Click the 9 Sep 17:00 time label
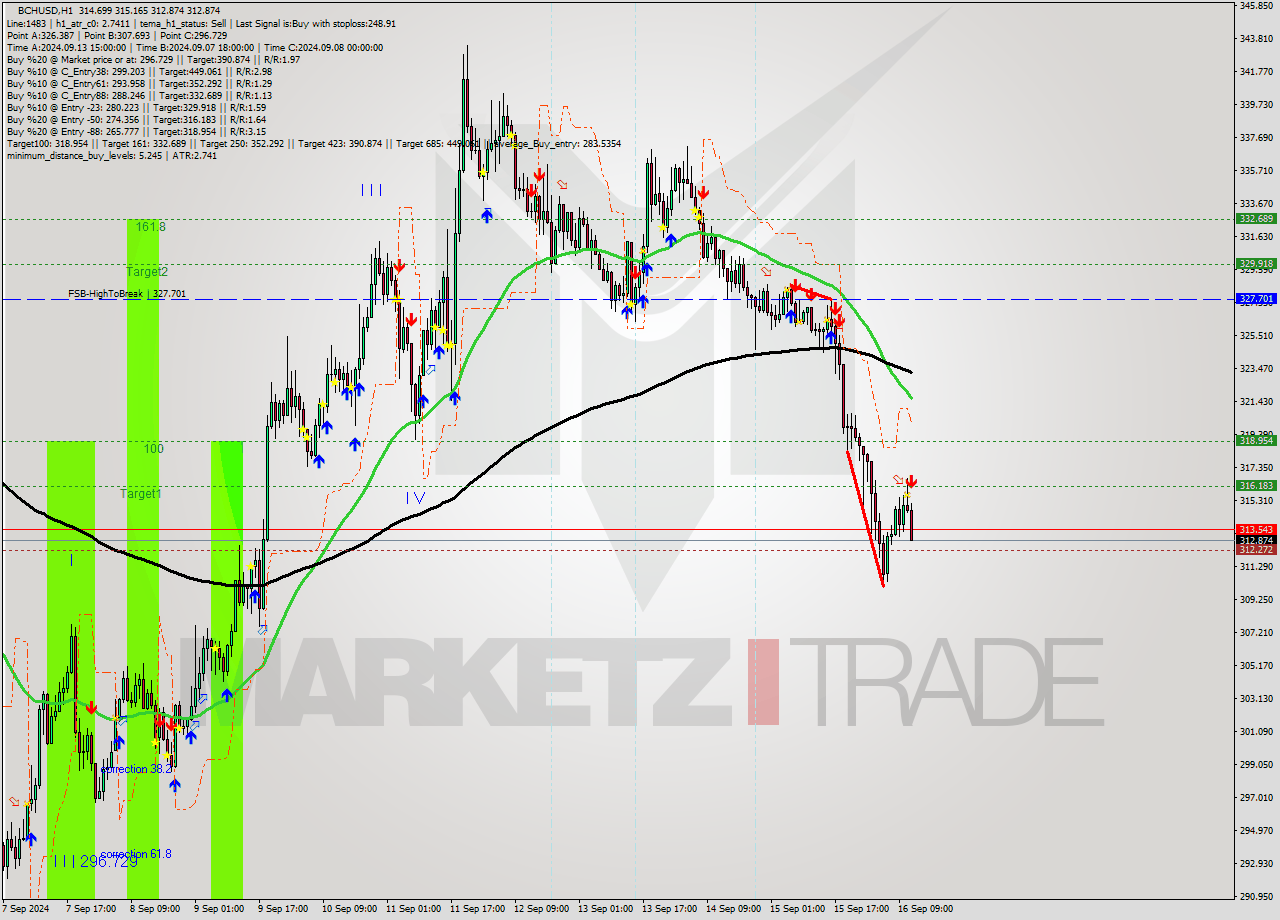 click(x=281, y=909)
